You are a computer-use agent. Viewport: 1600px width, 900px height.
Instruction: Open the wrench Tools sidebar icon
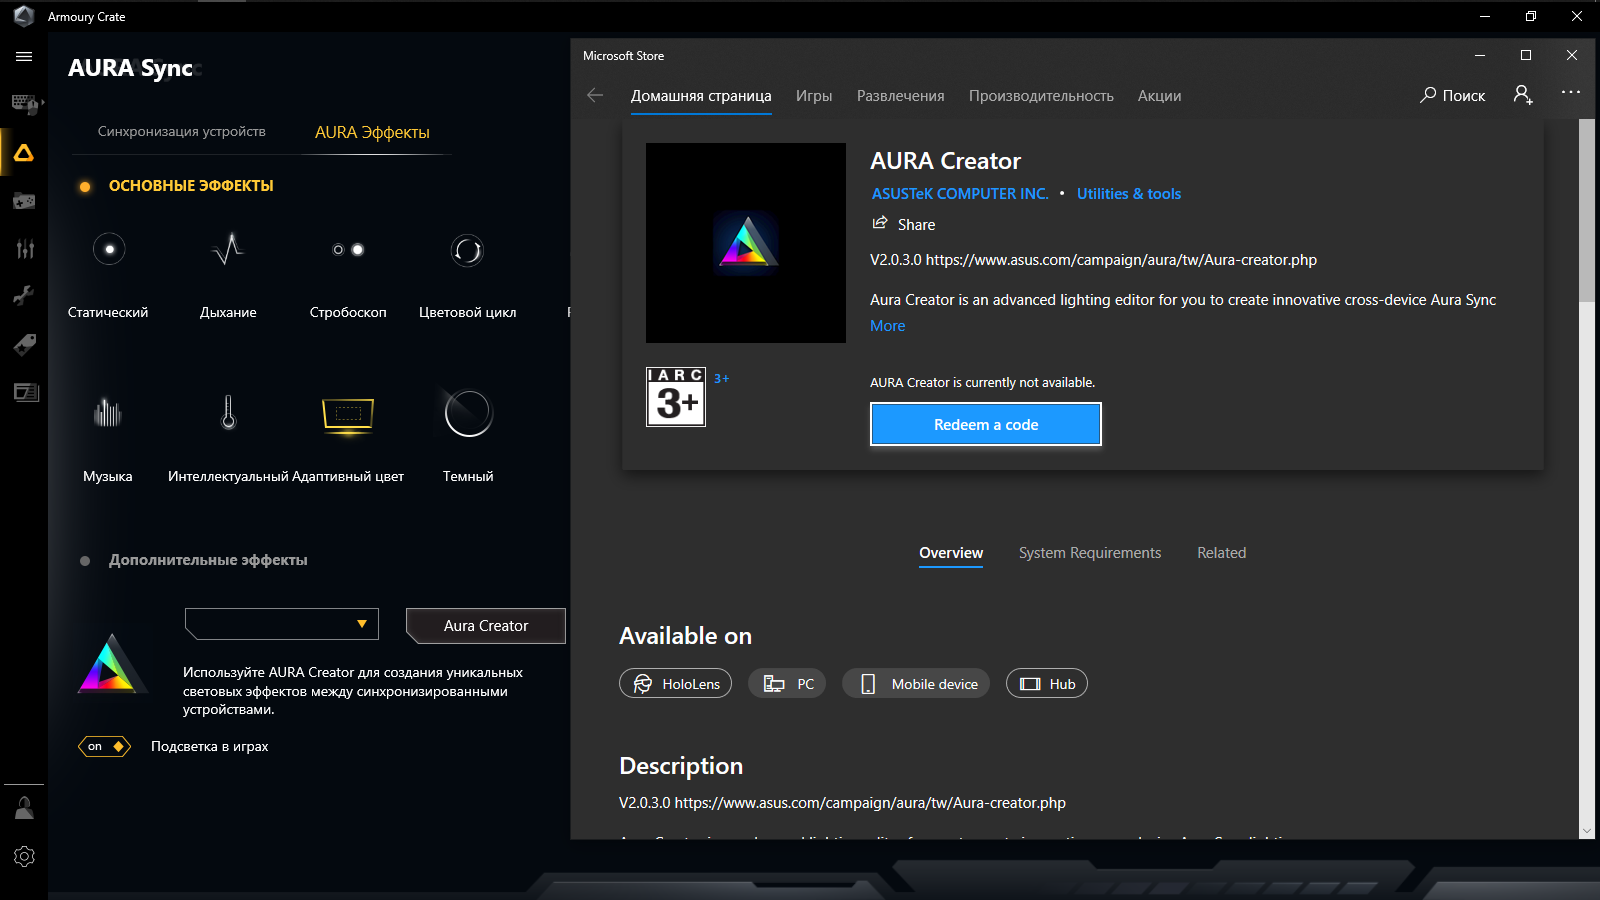[24, 296]
